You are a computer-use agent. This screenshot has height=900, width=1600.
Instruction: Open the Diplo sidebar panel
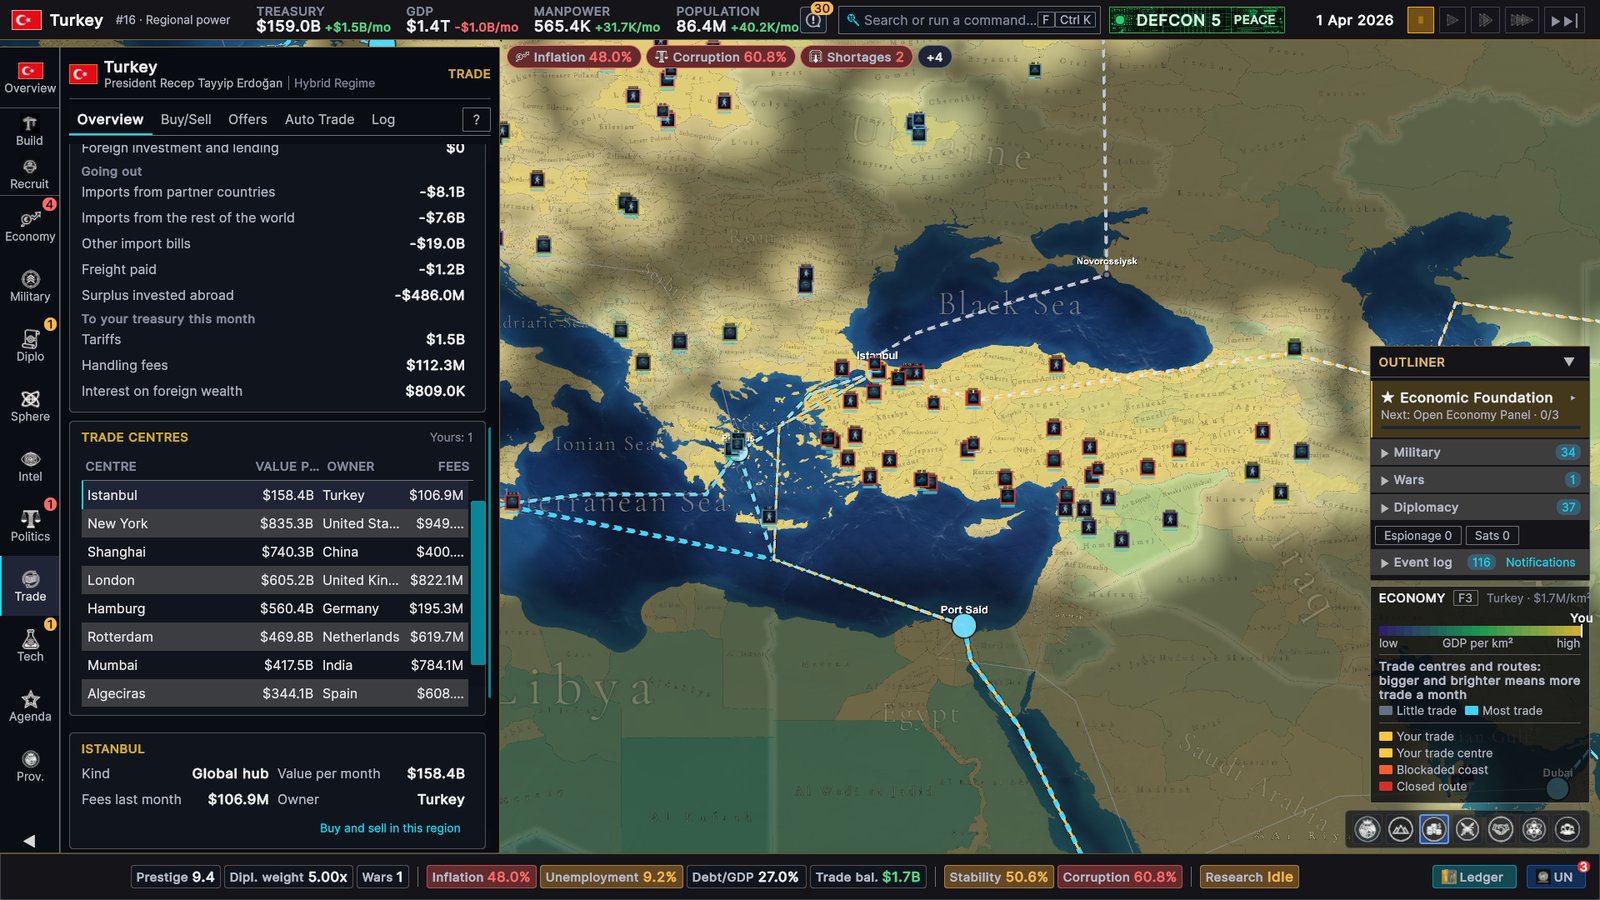click(x=30, y=346)
